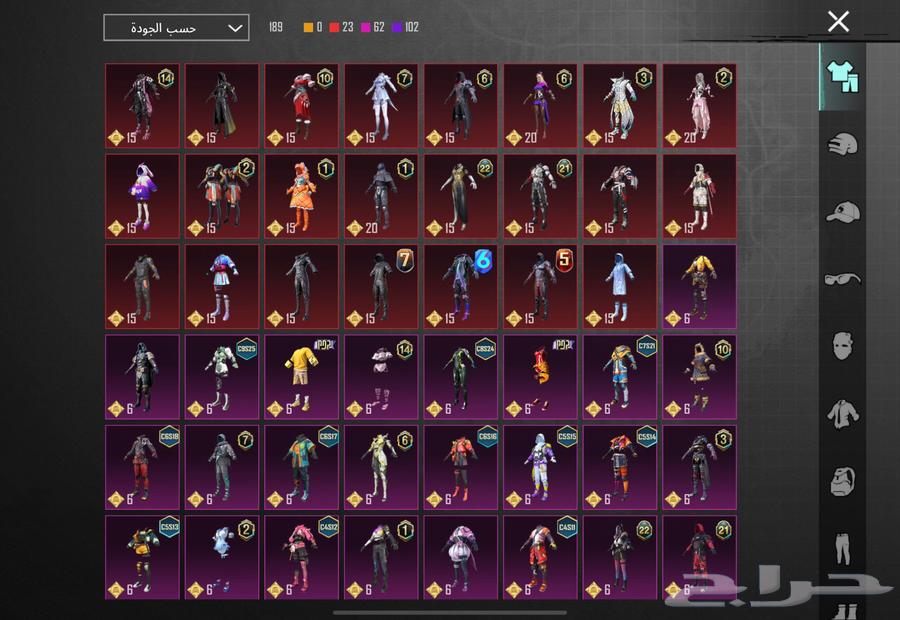Select the gold hooded outfit with badge 10
Screen dimensions: 900x620
700,377
